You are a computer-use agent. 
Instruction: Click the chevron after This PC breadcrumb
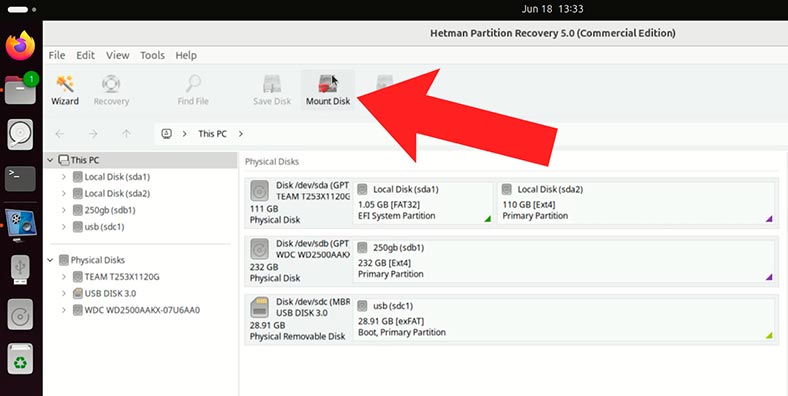click(x=241, y=134)
